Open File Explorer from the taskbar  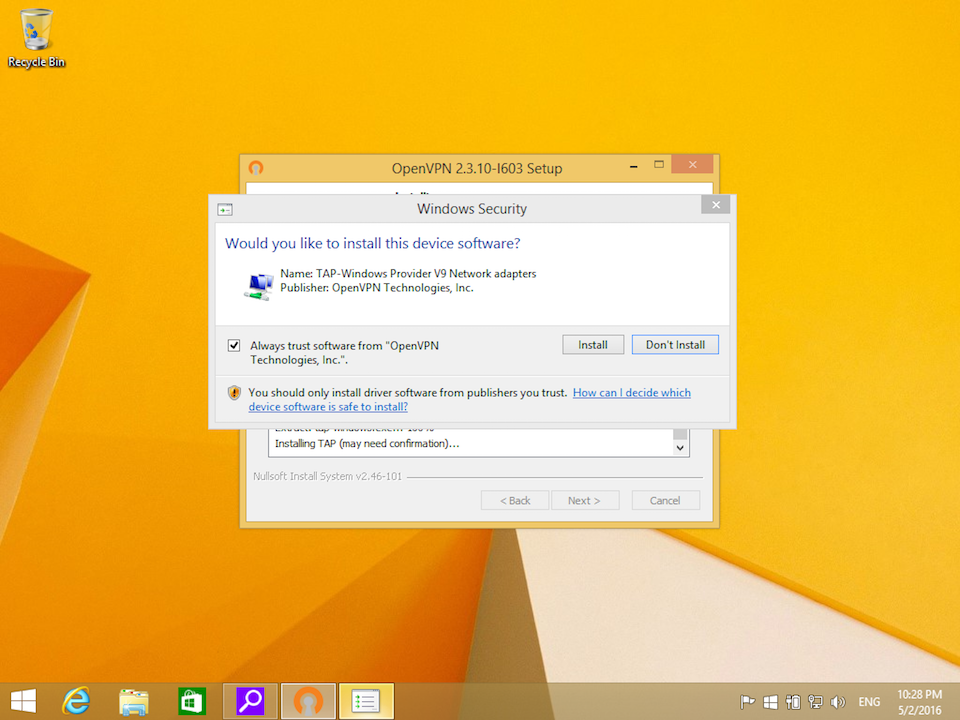click(133, 702)
